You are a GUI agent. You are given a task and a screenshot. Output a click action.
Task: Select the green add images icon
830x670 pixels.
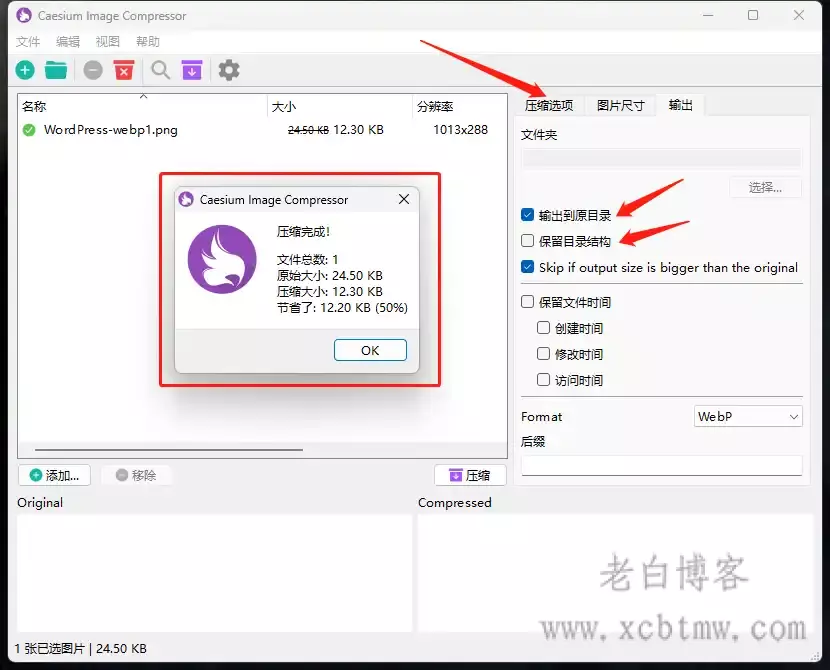[24, 70]
